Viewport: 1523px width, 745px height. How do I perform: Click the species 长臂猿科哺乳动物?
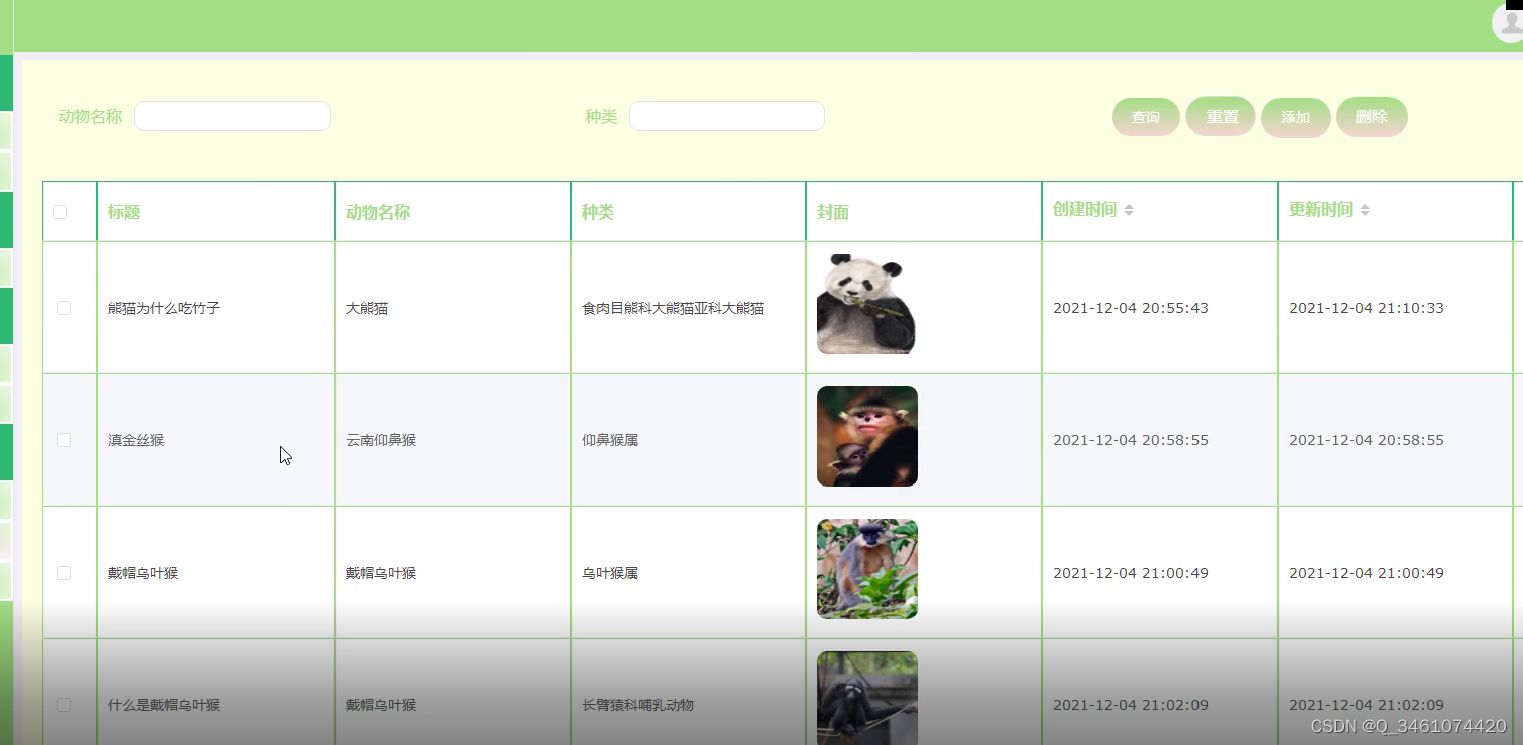click(x=638, y=705)
